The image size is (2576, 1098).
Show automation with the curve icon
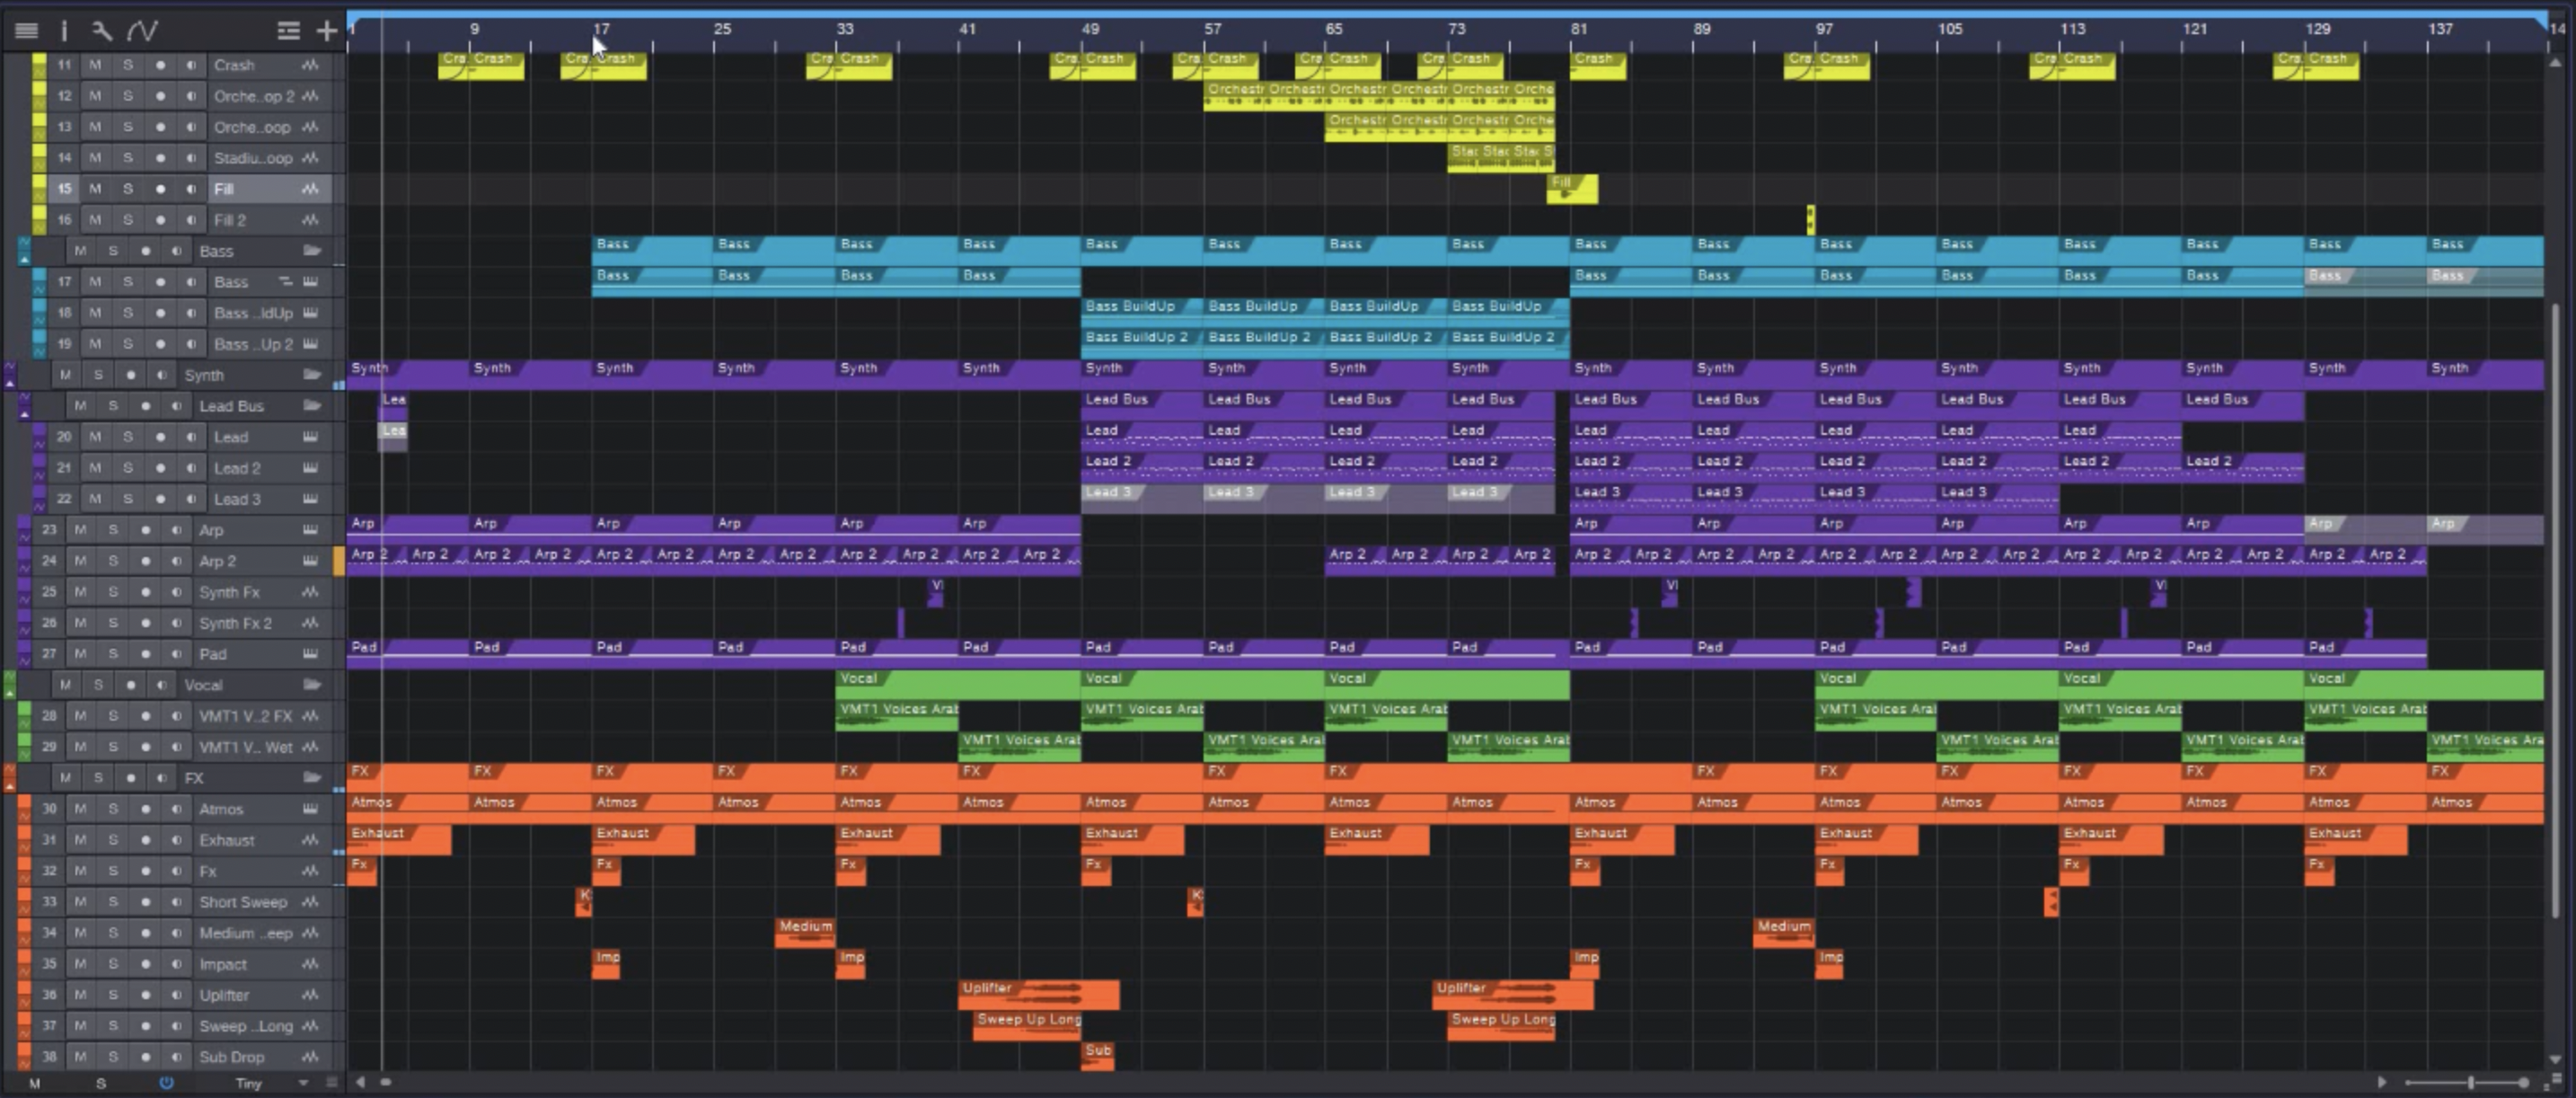tap(142, 31)
